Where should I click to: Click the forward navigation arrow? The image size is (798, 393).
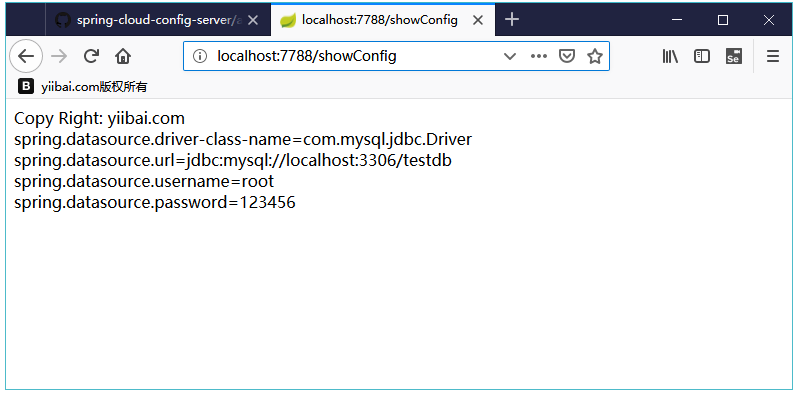(60, 56)
